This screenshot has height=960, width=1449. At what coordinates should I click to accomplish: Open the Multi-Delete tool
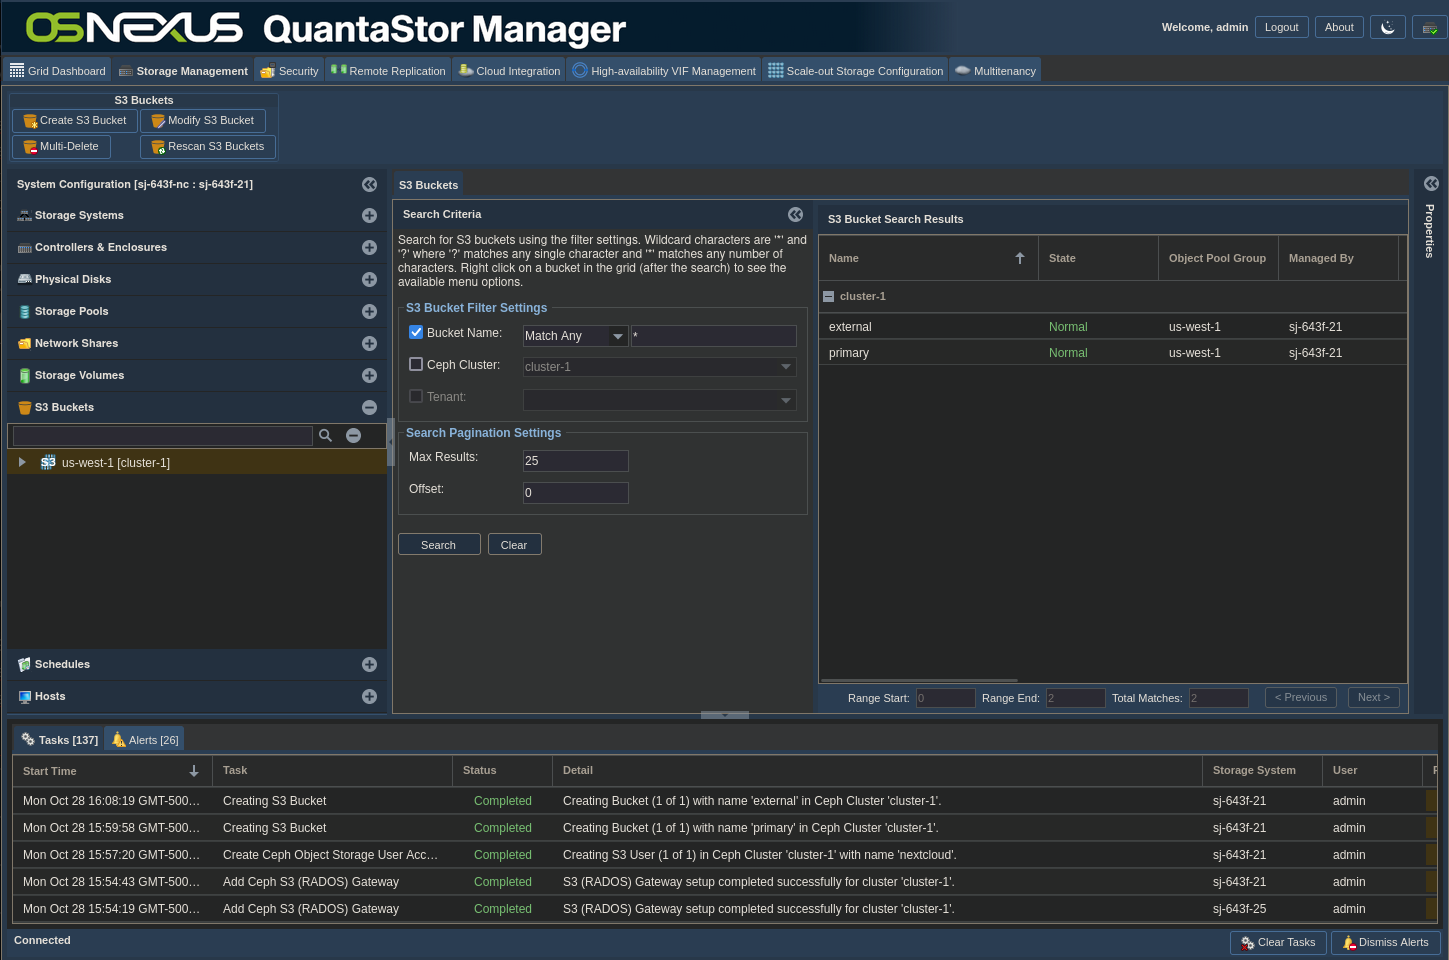[61, 147]
